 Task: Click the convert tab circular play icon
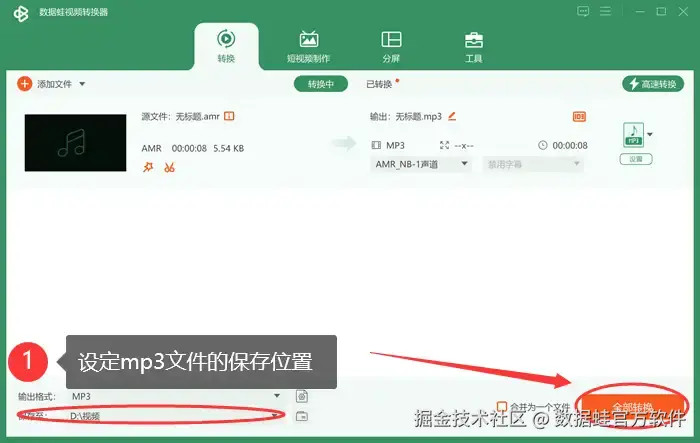(226, 39)
